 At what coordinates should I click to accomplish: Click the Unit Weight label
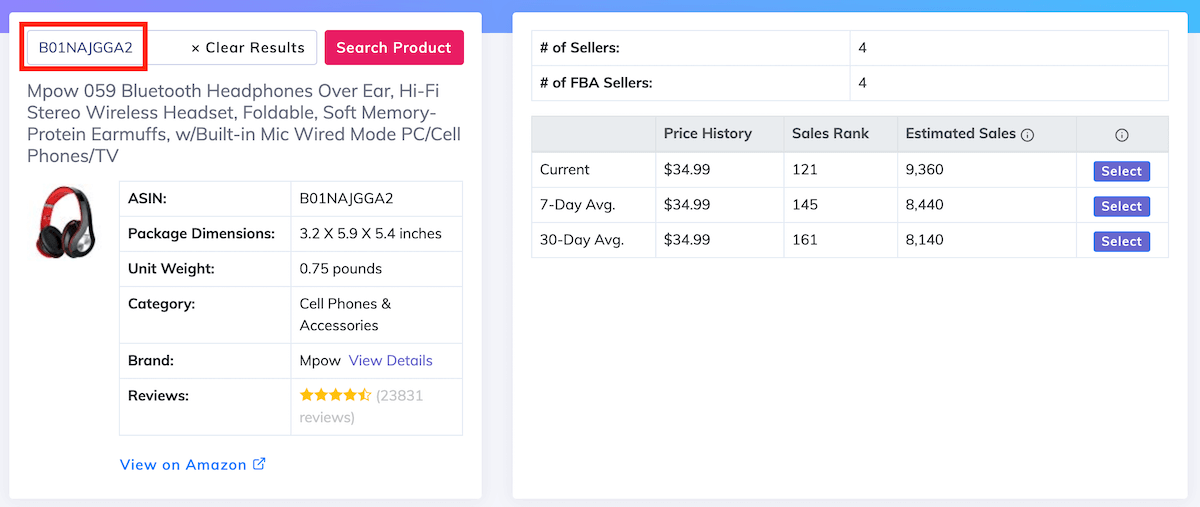click(171, 268)
